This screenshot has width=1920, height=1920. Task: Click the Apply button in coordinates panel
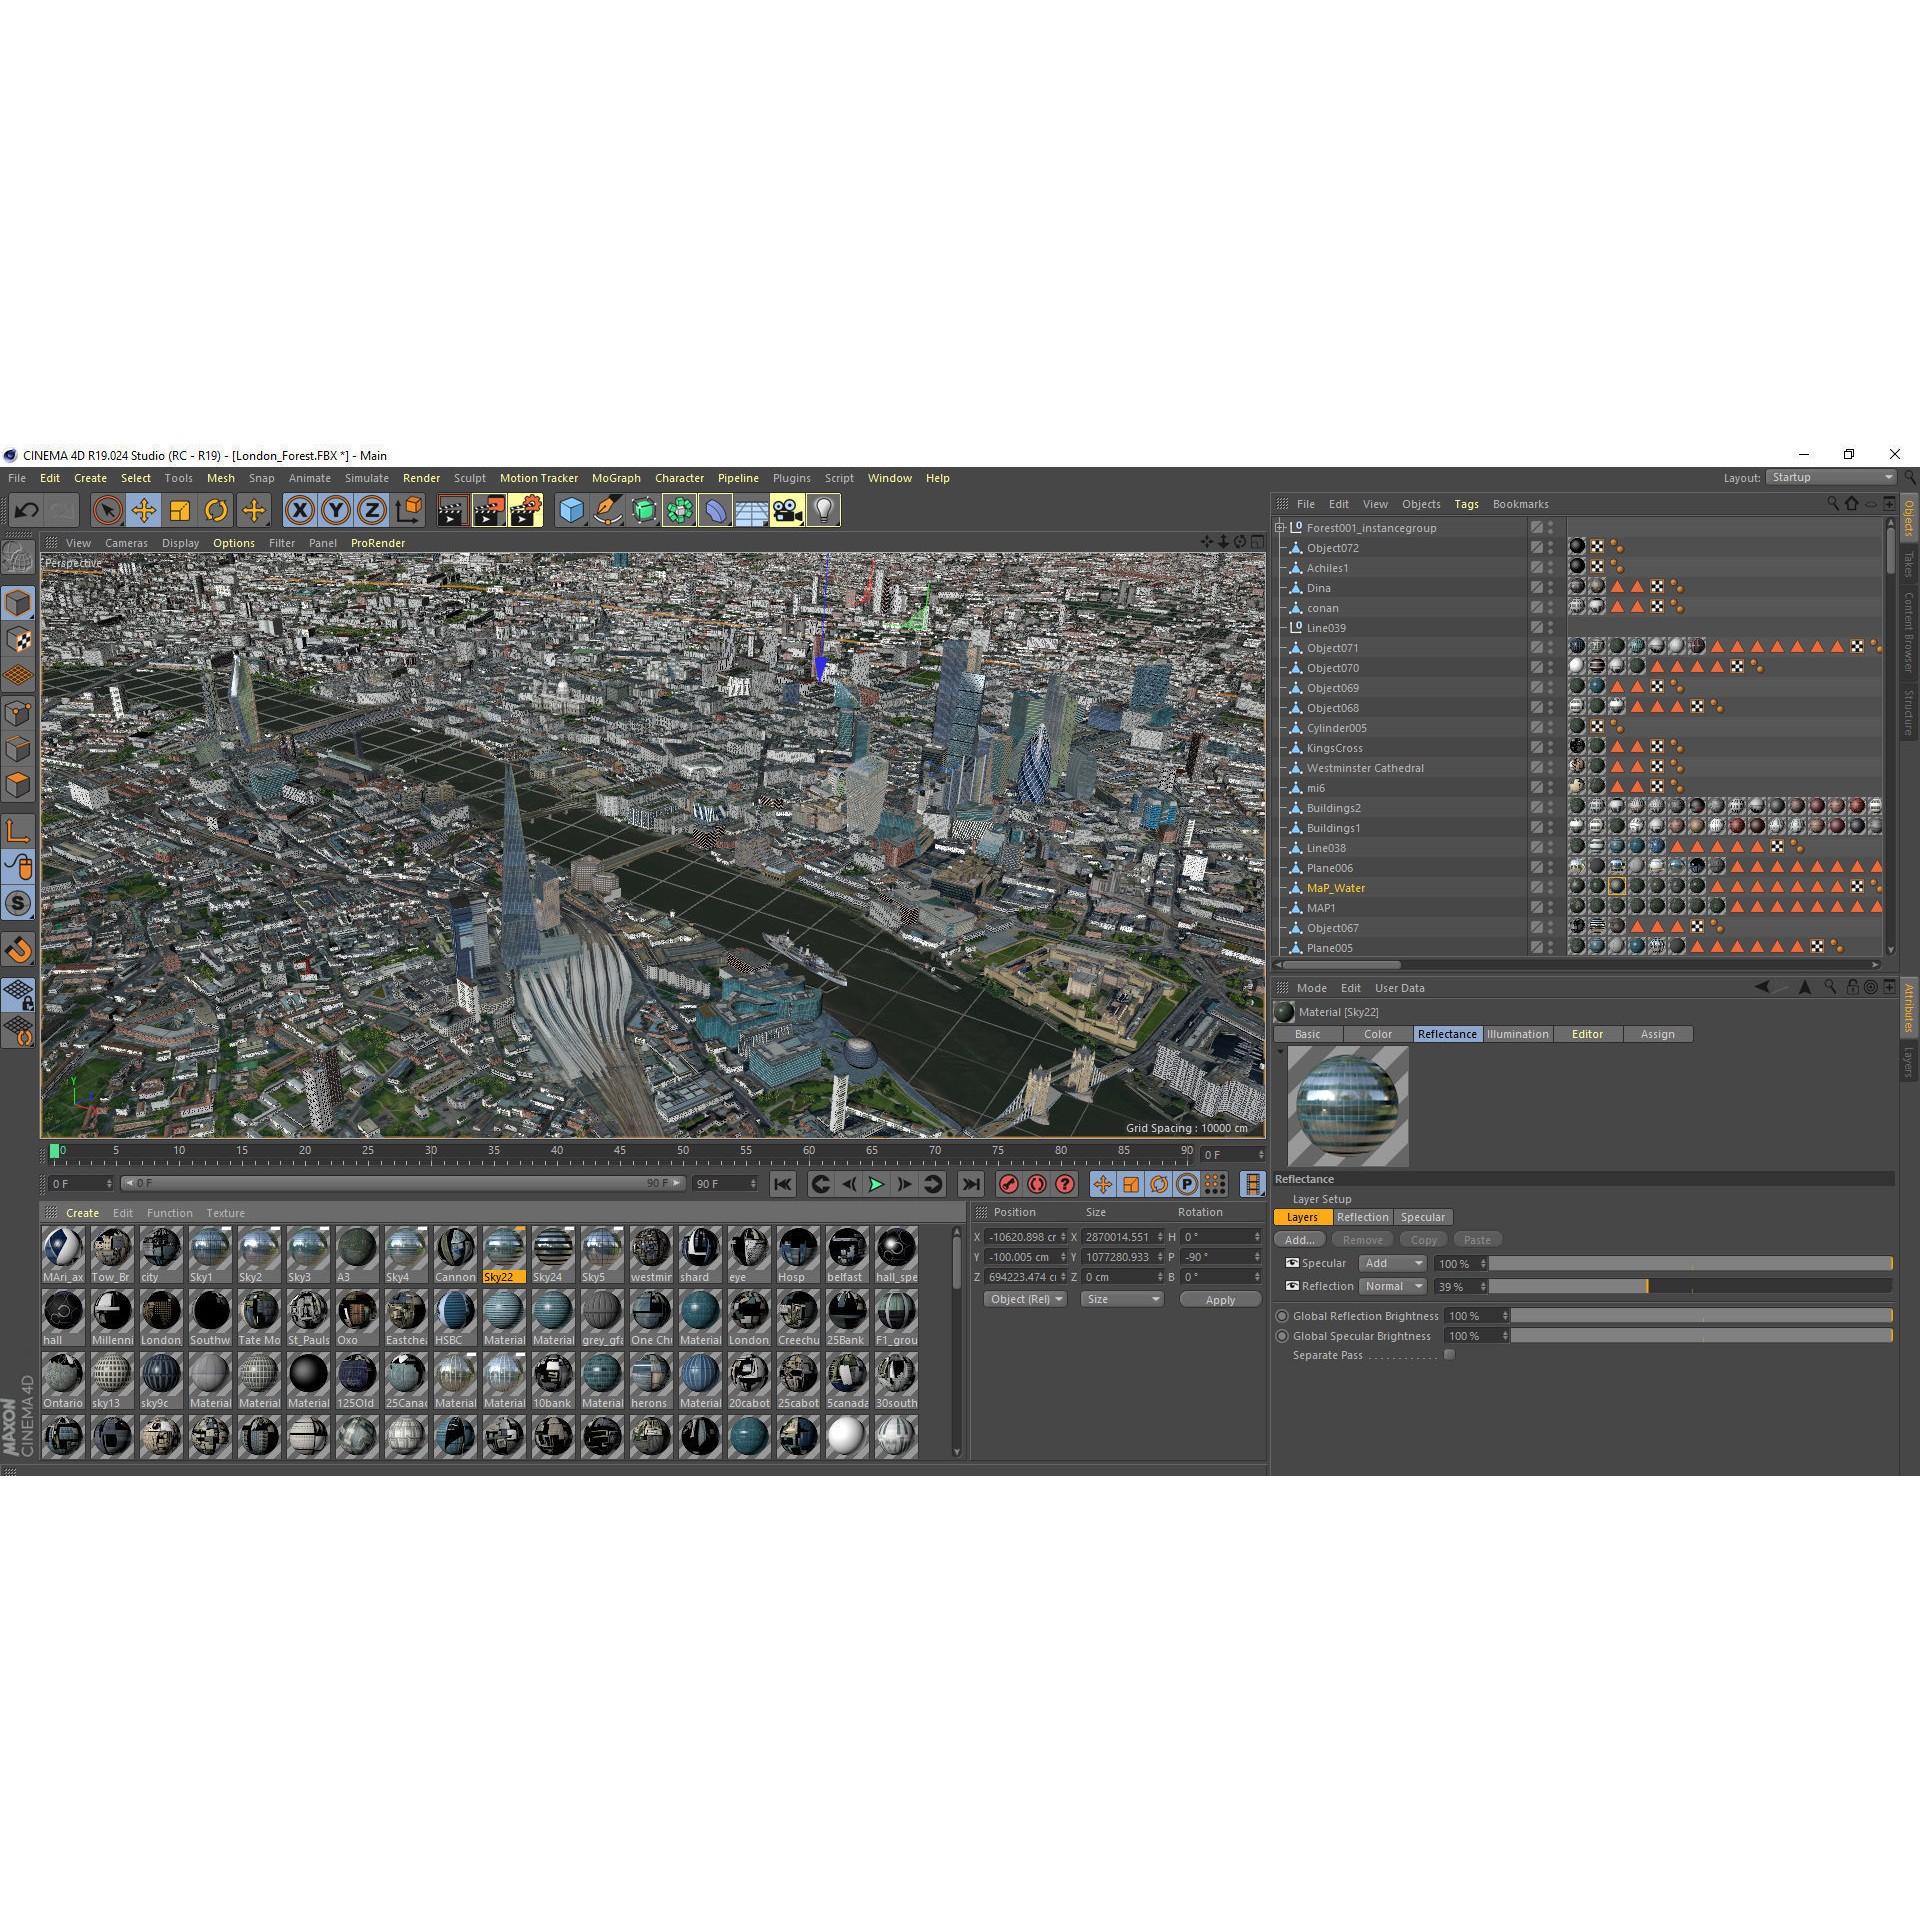pyautogui.click(x=1219, y=1299)
